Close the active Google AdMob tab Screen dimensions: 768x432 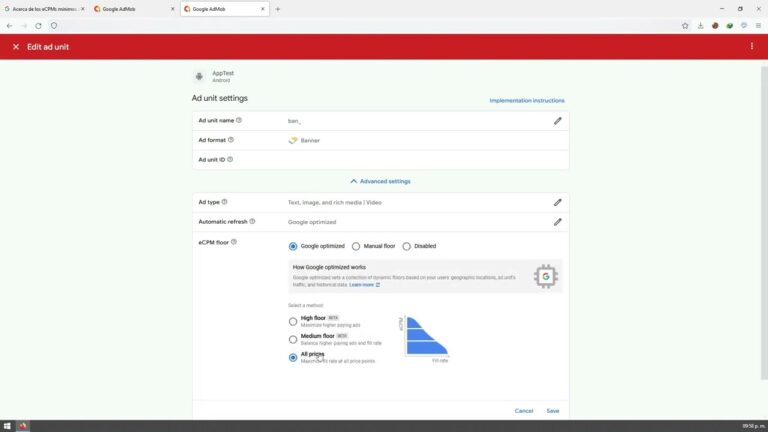click(263, 9)
